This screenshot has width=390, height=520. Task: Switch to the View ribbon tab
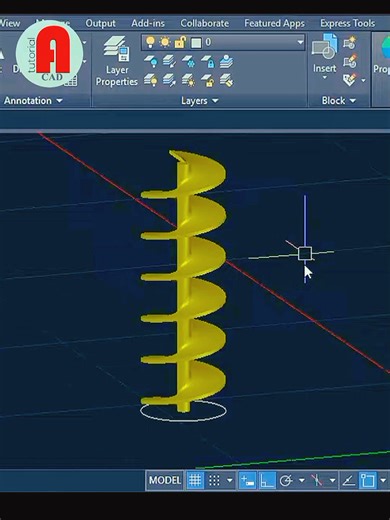coord(9,23)
